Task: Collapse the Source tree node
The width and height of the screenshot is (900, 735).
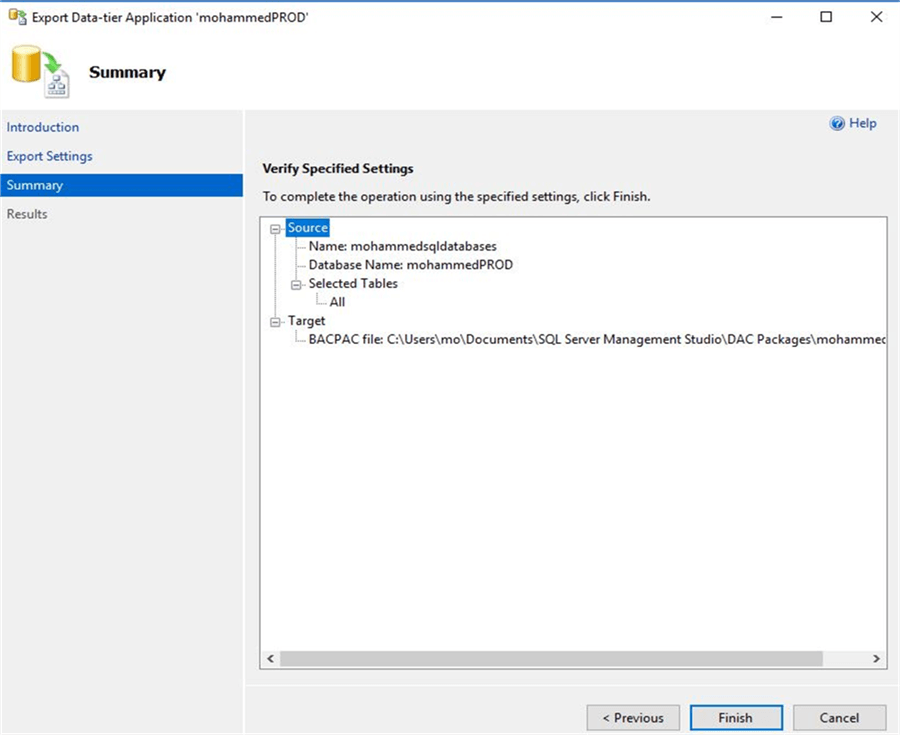Action: click(275, 228)
